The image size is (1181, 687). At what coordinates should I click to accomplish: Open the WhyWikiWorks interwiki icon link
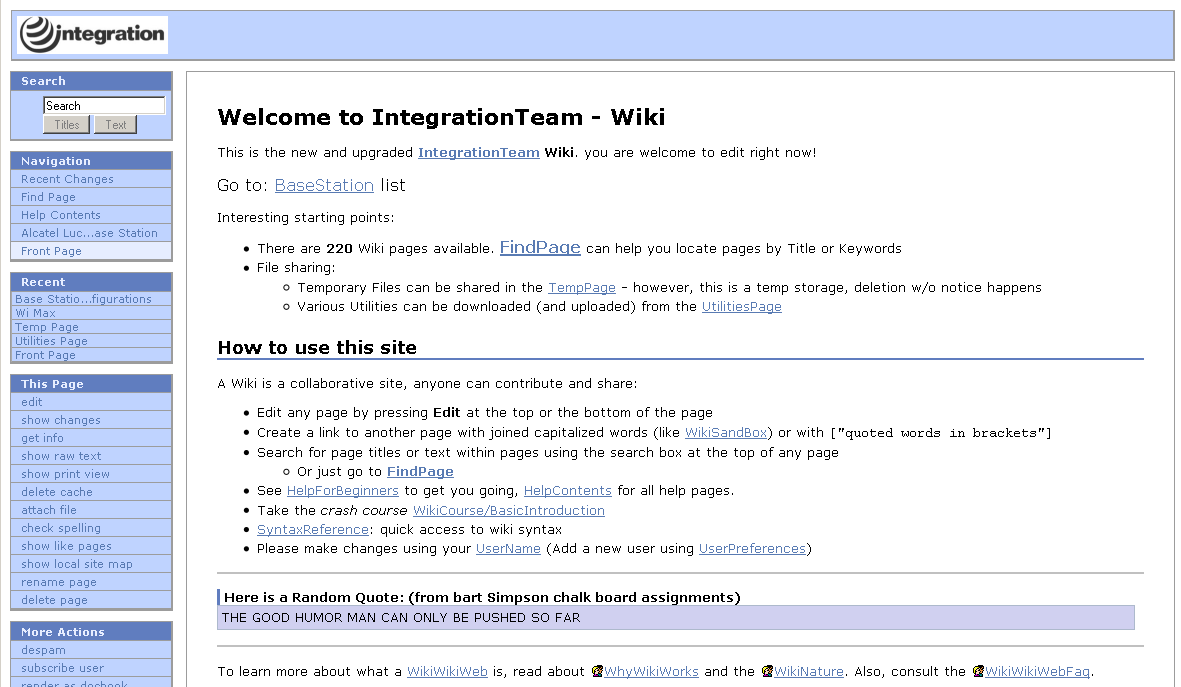pyautogui.click(x=597, y=671)
